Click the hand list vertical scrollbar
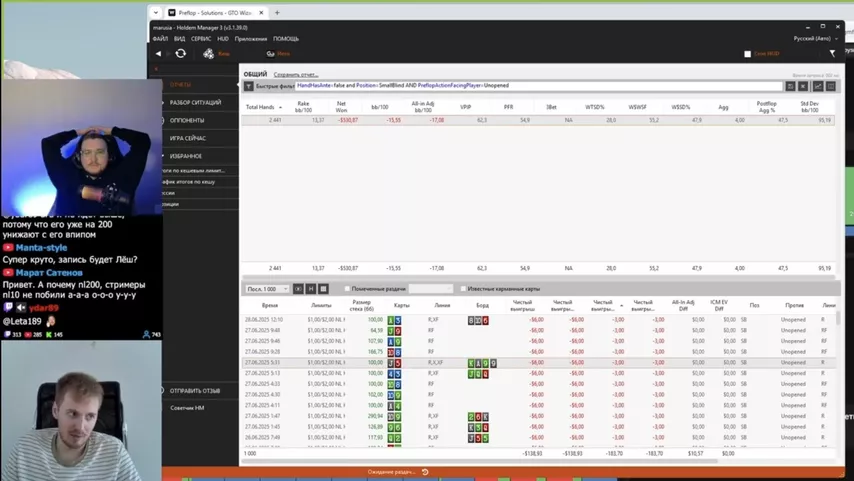 (x=838, y=318)
